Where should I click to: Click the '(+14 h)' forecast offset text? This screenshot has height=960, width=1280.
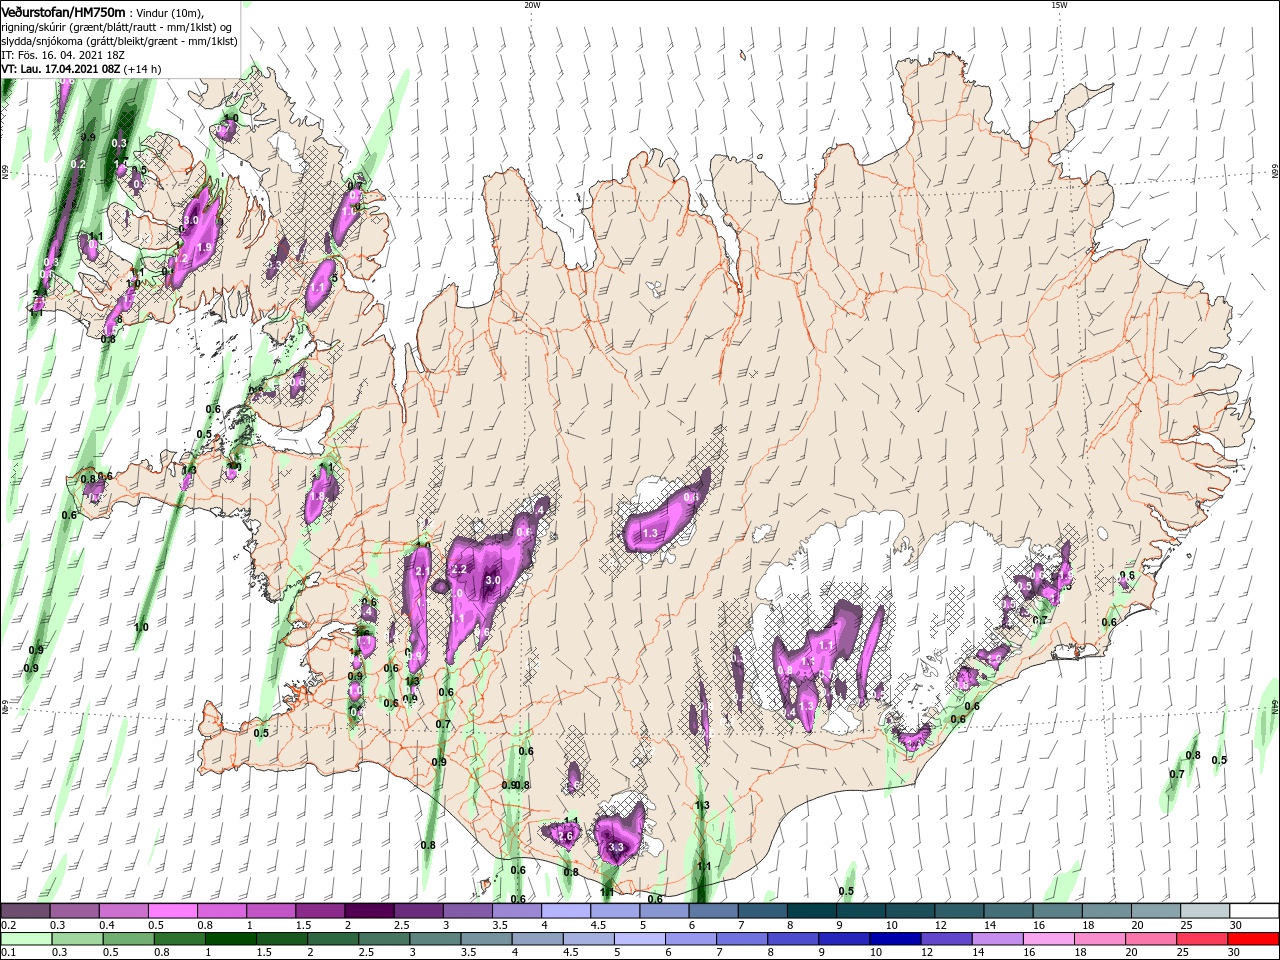pos(143,69)
